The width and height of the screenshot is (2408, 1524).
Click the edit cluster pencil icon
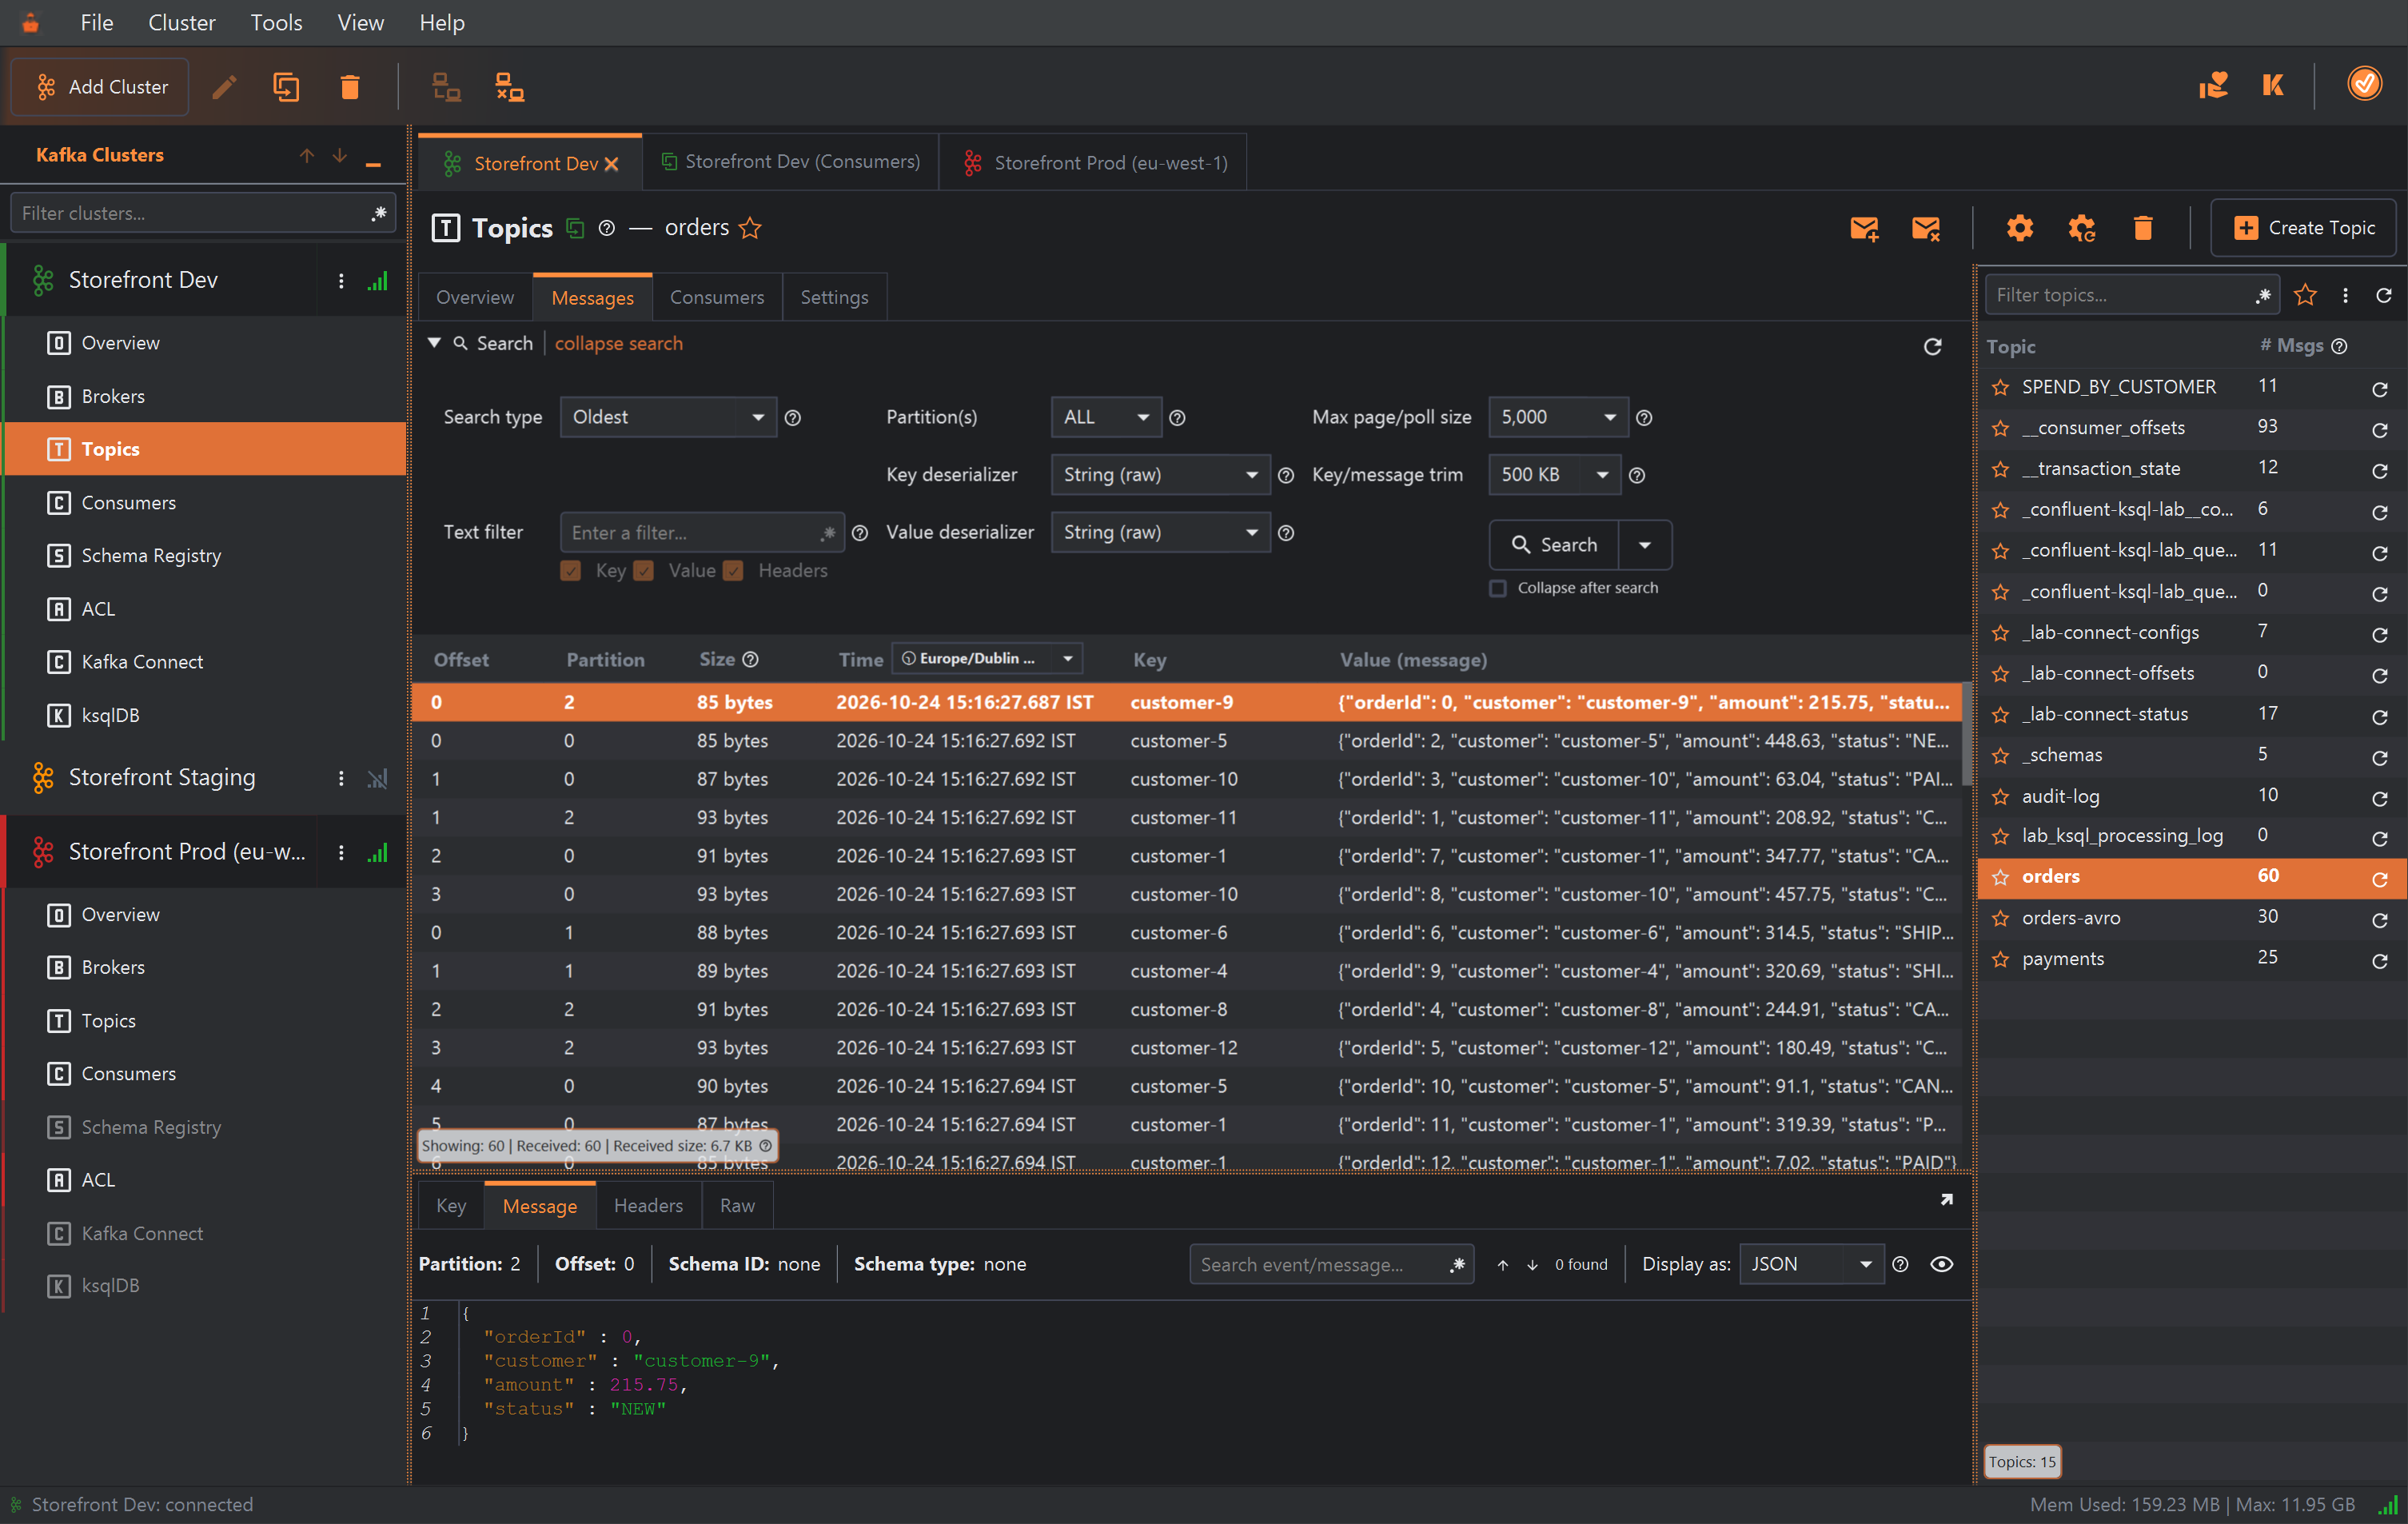(x=225, y=87)
